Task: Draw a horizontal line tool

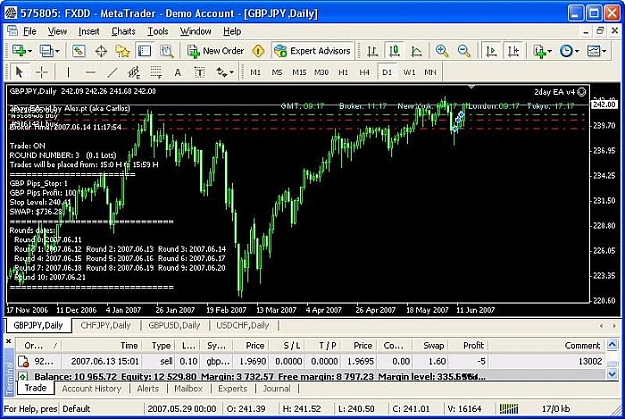Action: click(90, 72)
